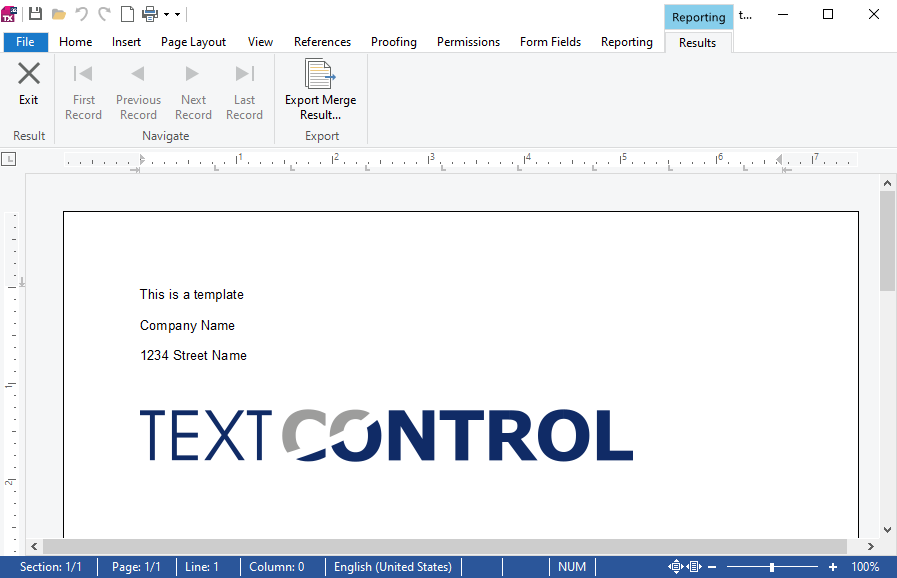
Task: Jump to the Last Record
Action: [x=244, y=92]
